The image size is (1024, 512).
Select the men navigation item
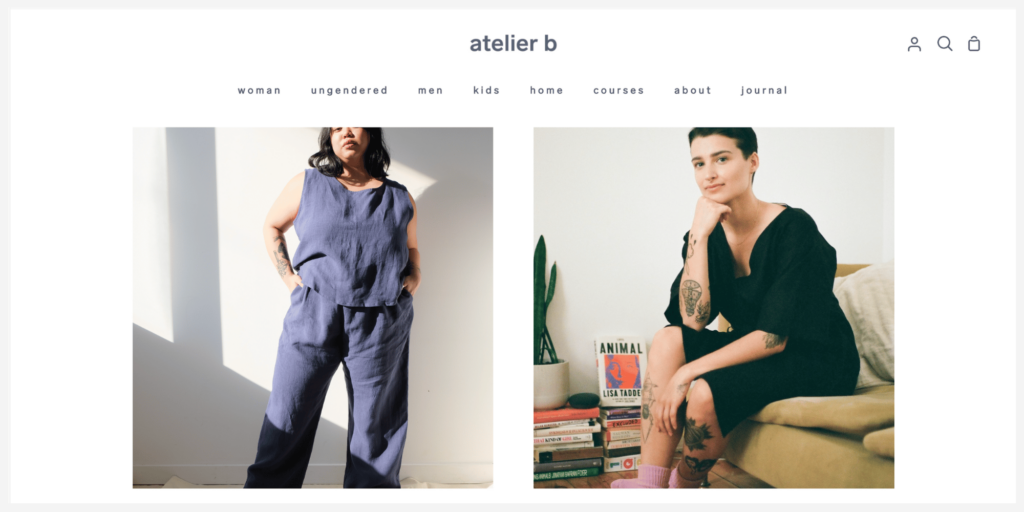click(430, 90)
